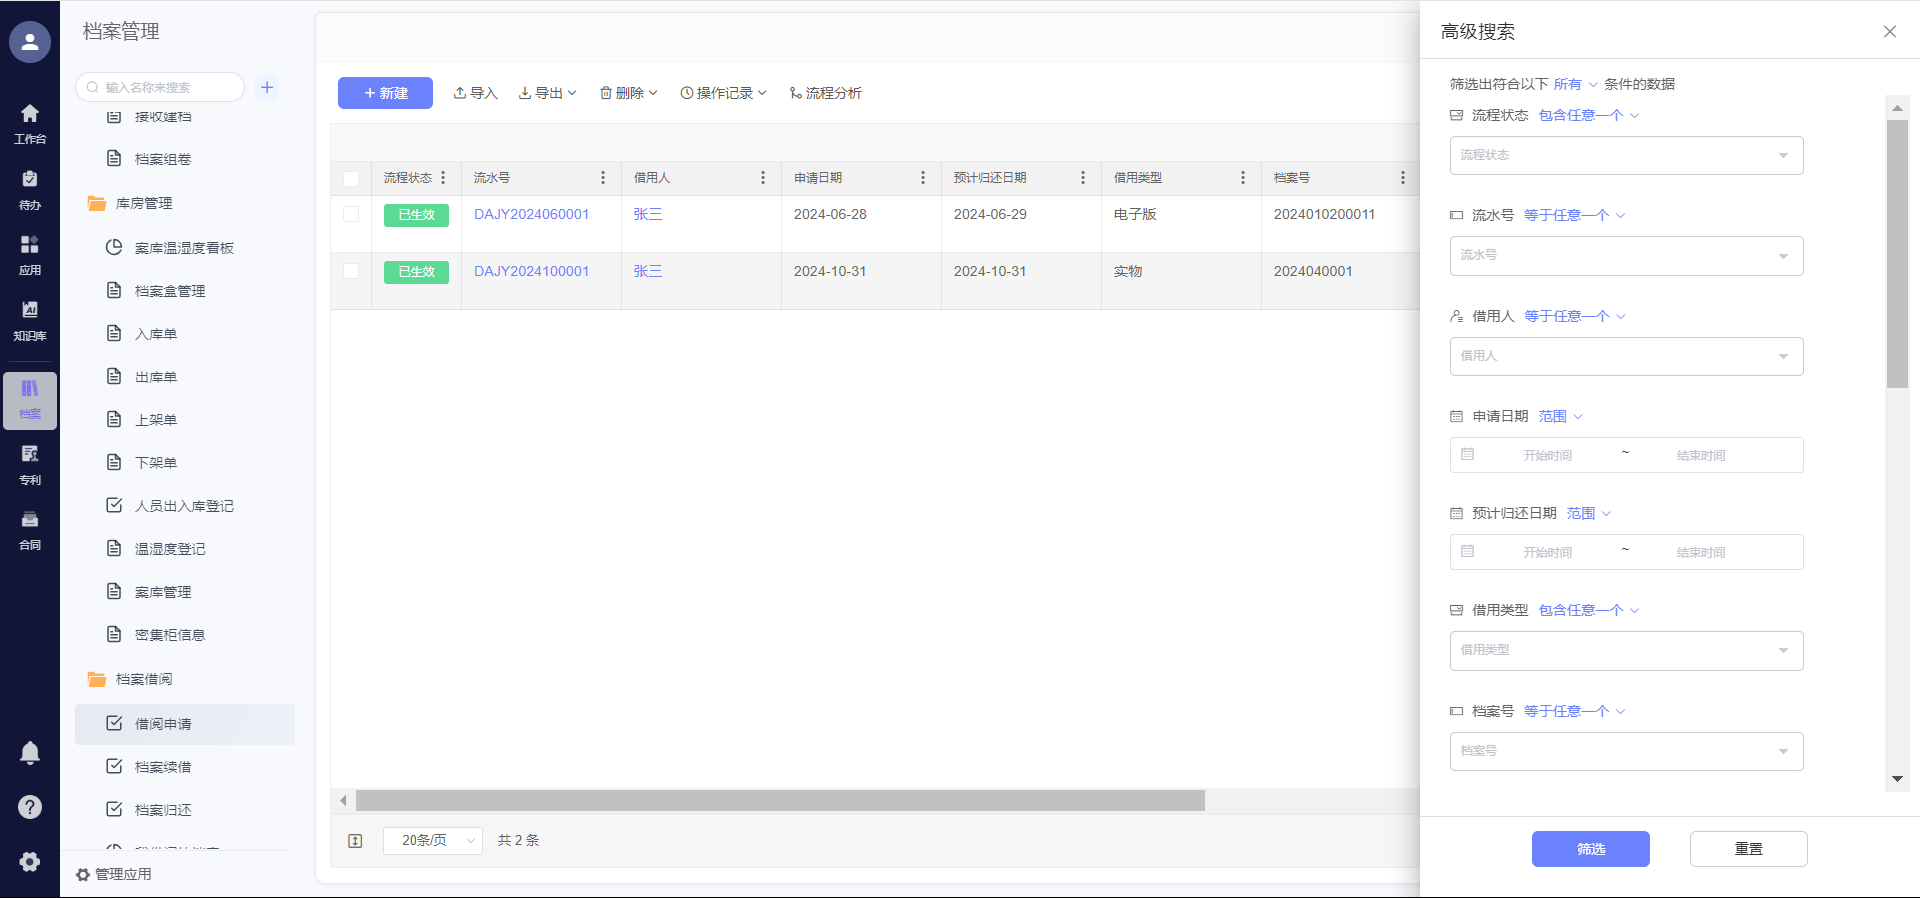Click the 重置 reset button
This screenshot has width=1920, height=898.
[x=1748, y=849]
